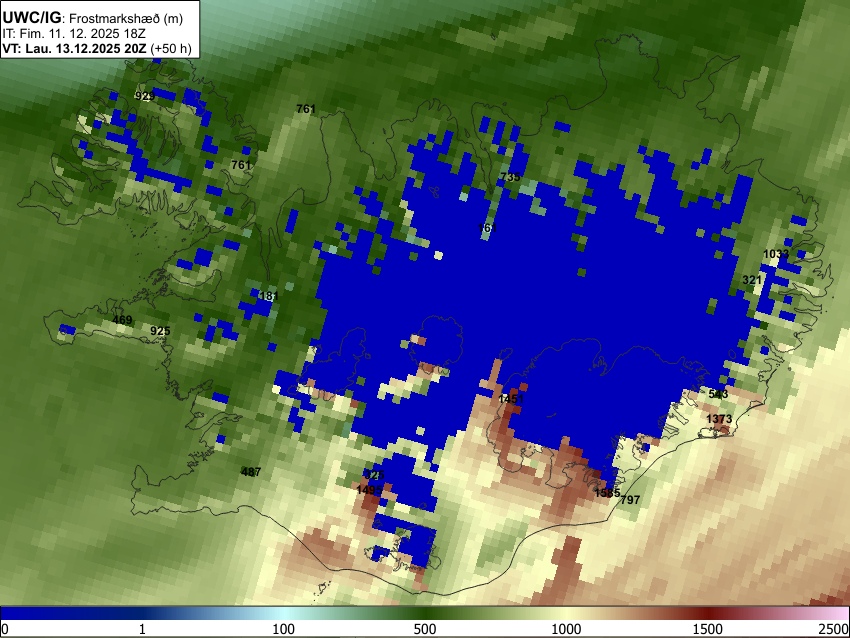Click the 1373 height label
The image size is (850, 638).
click(719, 419)
